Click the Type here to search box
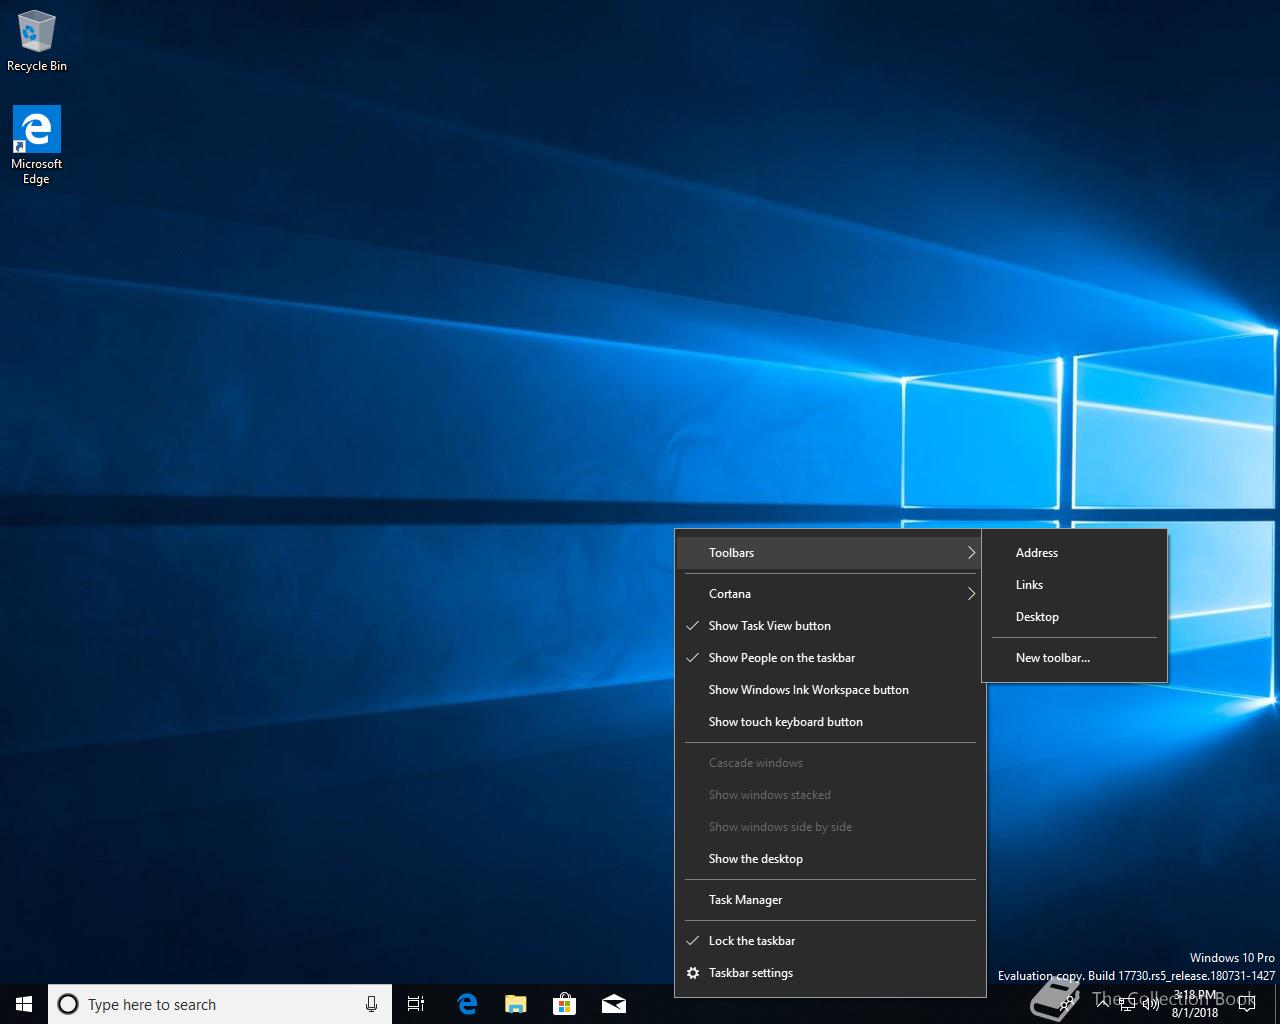 210,1004
